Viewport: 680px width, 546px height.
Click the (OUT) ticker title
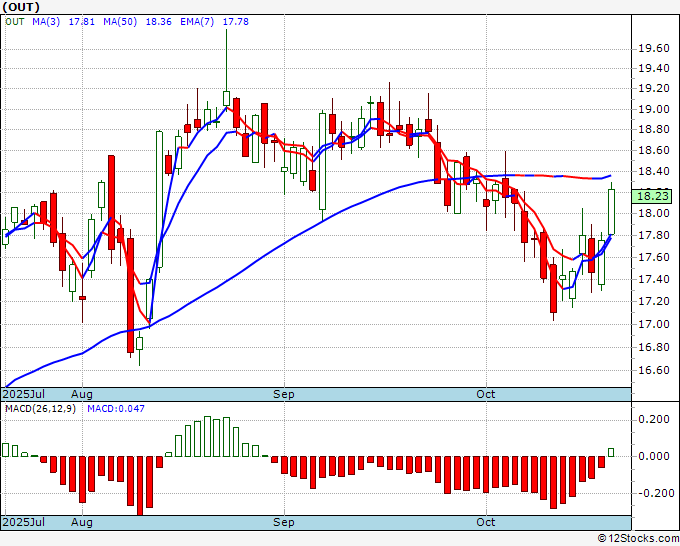click(21, 7)
